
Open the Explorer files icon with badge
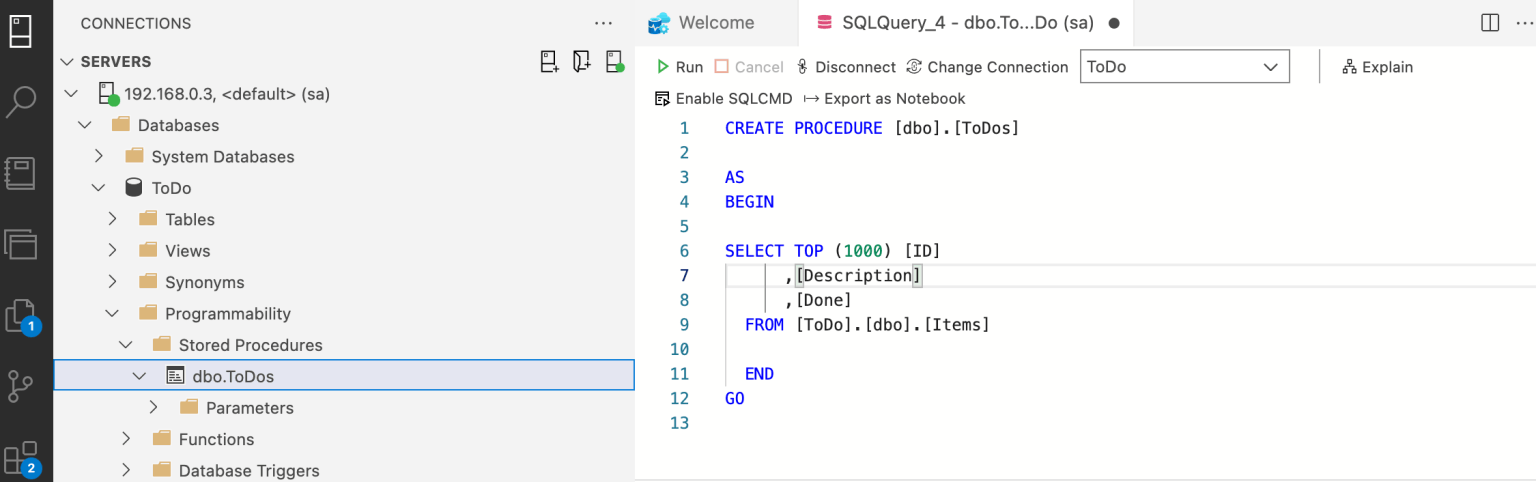pos(21,316)
